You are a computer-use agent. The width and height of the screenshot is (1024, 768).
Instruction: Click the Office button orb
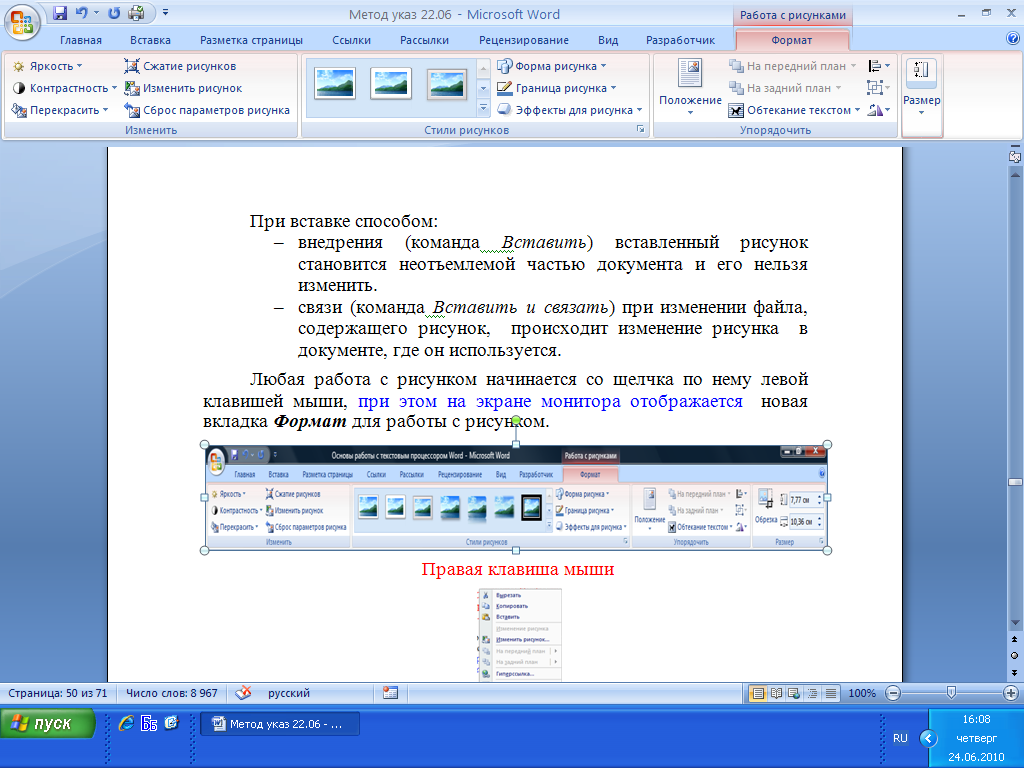22,22
